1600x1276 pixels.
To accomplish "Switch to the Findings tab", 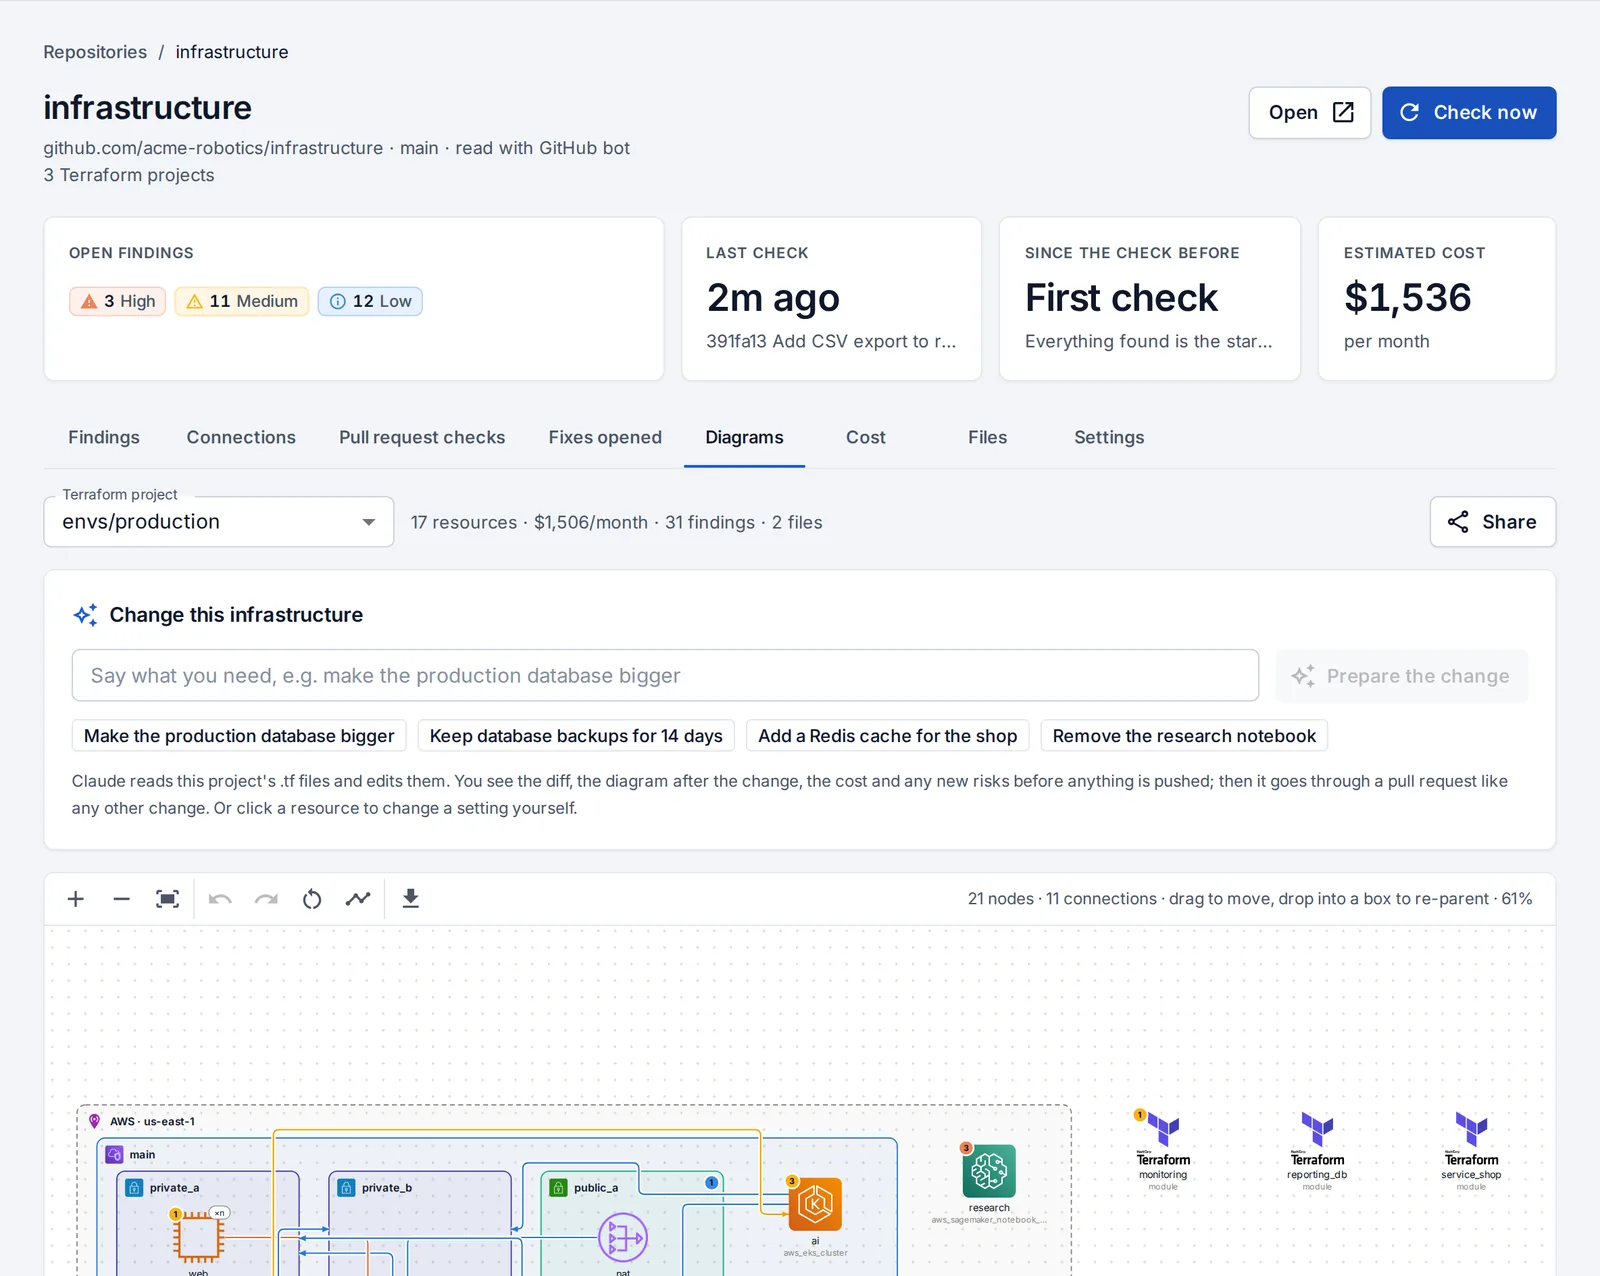I will [104, 437].
